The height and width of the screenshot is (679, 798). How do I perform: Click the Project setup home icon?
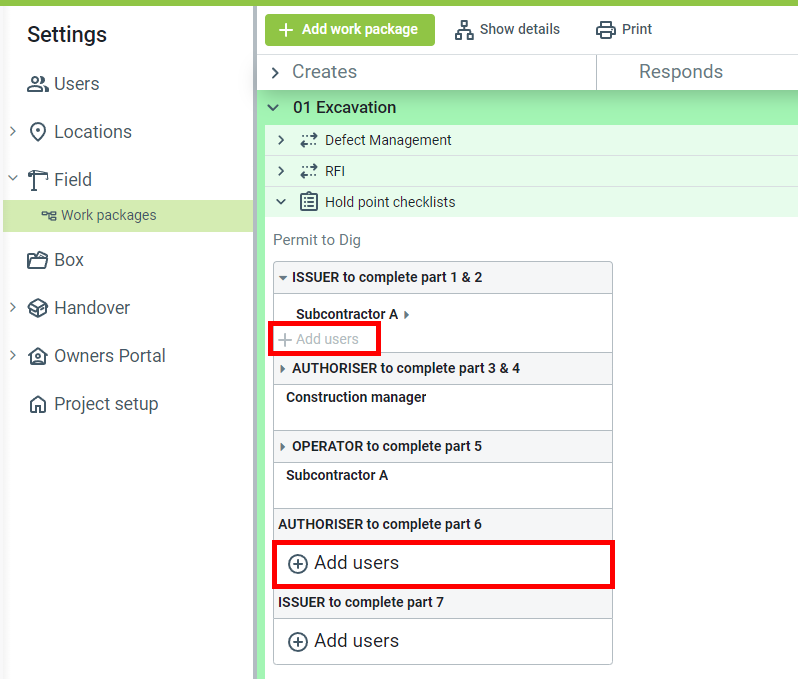coord(38,405)
